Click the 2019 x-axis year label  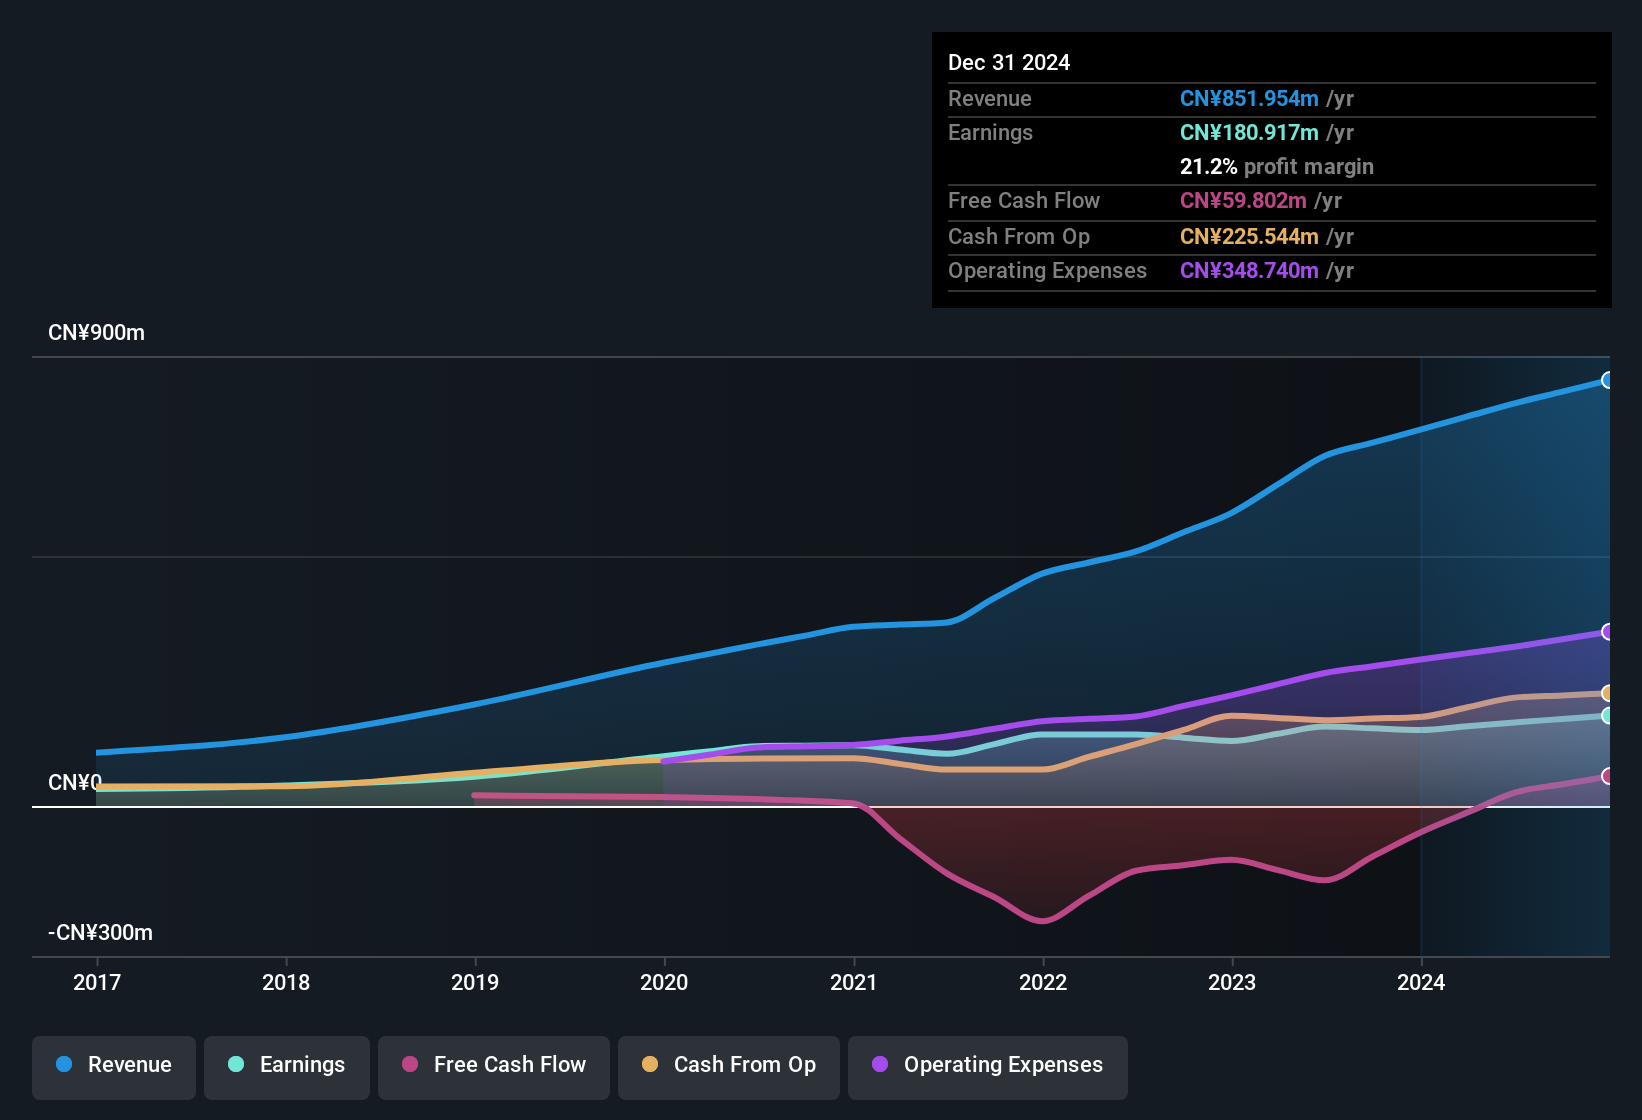coord(475,982)
